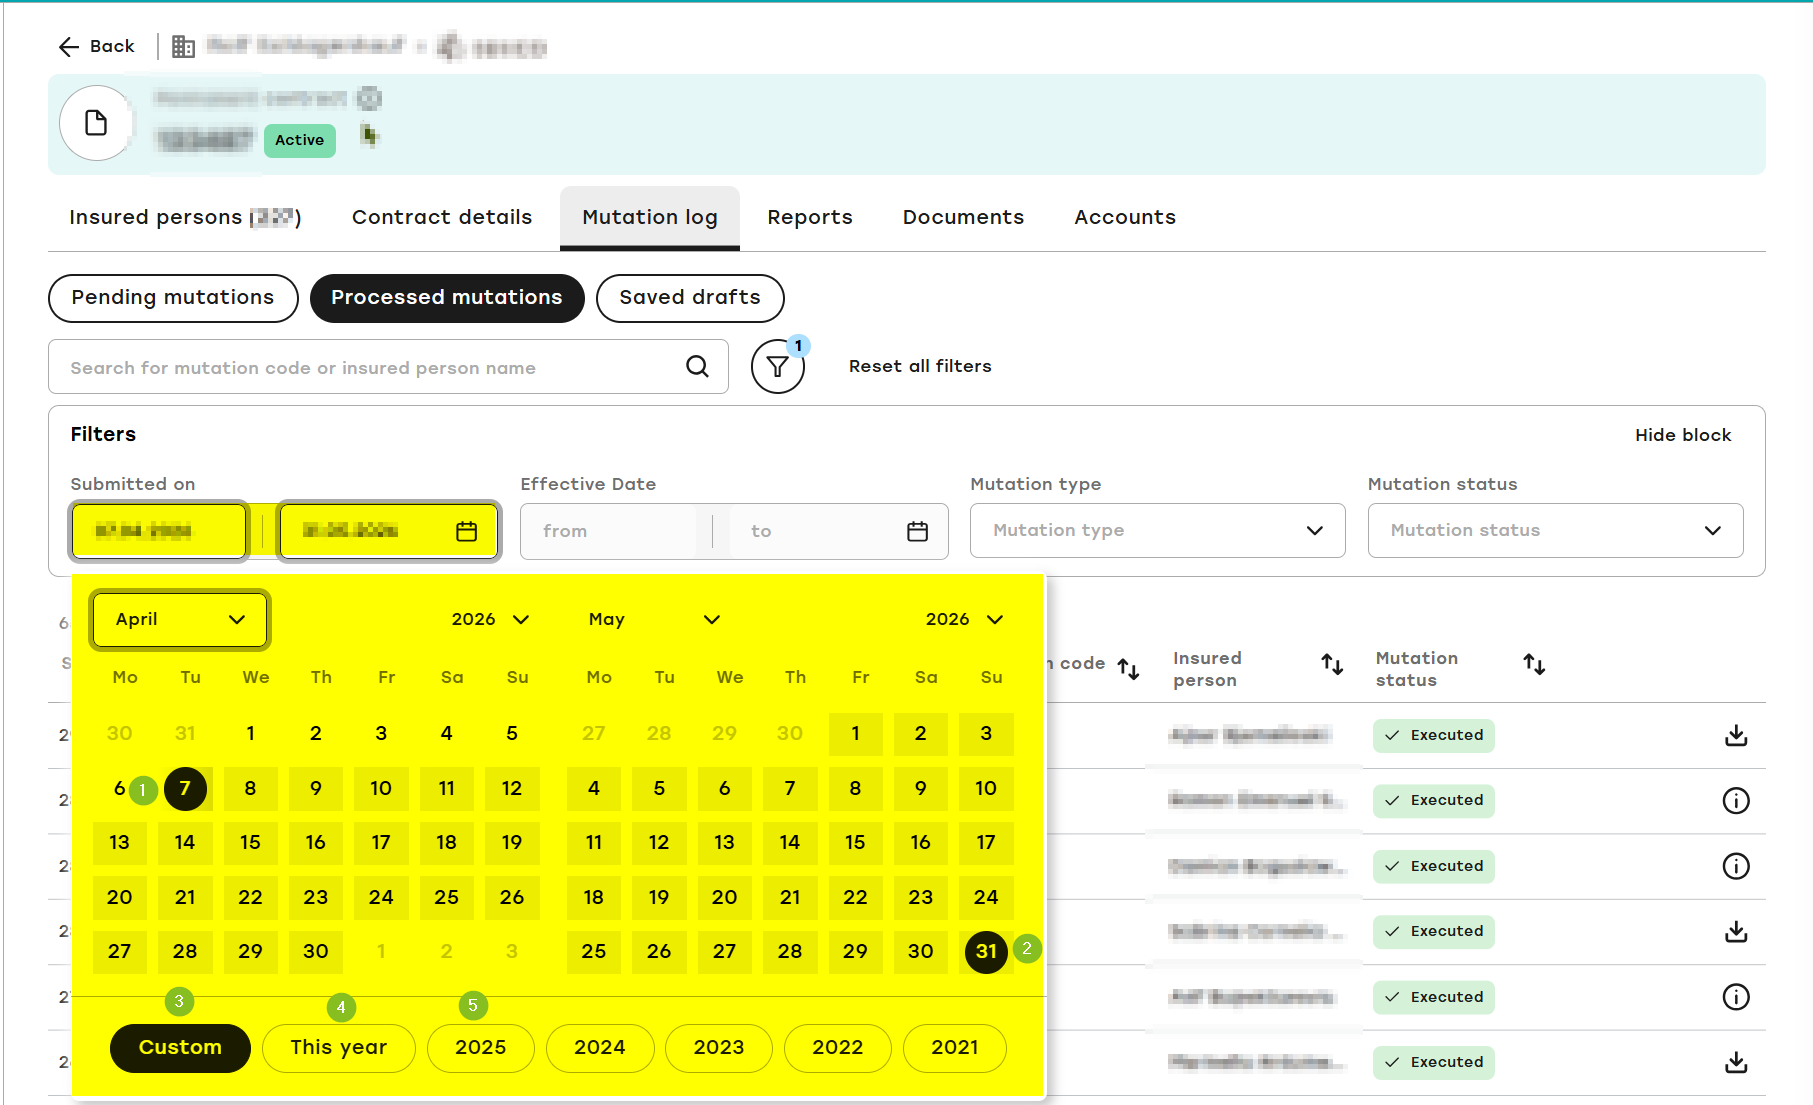The height and width of the screenshot is (1105, 1813).
Task: Click the Submitted on end date field
Action: pyautogui.click(x=388, y=531)
